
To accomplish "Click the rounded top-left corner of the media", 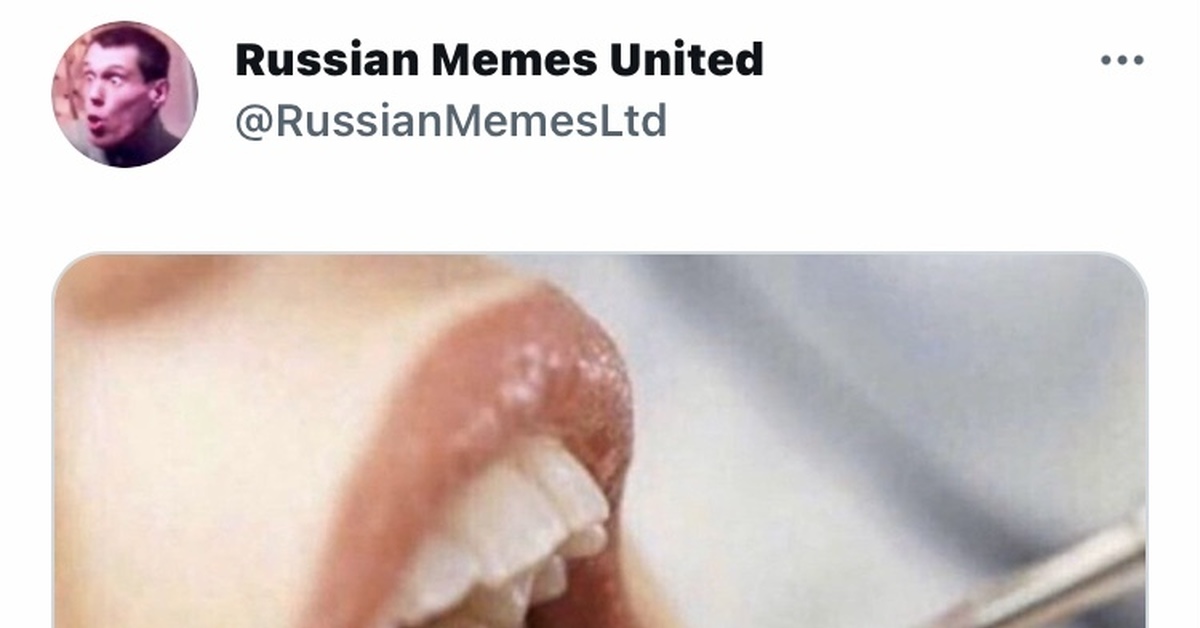I will click(x=66, y=267).
